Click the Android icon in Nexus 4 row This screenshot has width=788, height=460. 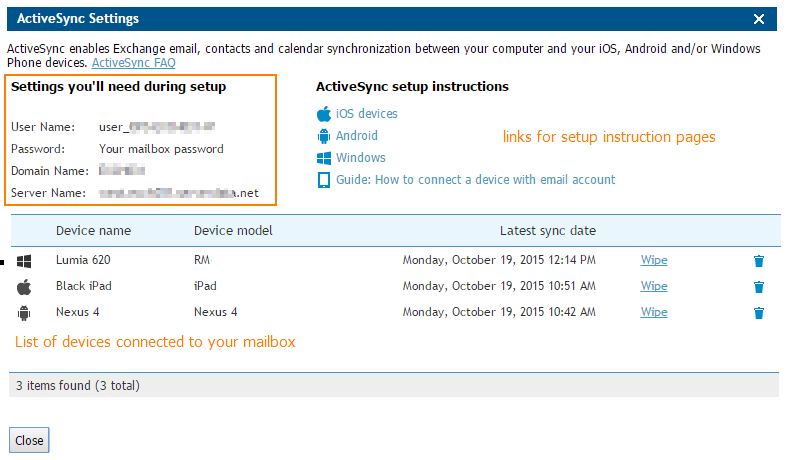[x=25, y=312]
